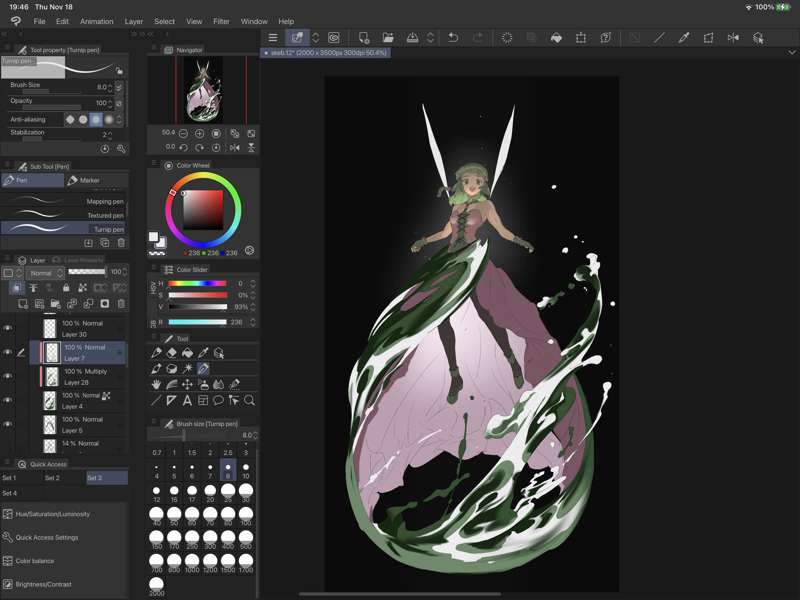Select the Magnifier tool in the Tool palette
Image resolution: width=800 pixels, height=600 pixels.
[249, 401]
